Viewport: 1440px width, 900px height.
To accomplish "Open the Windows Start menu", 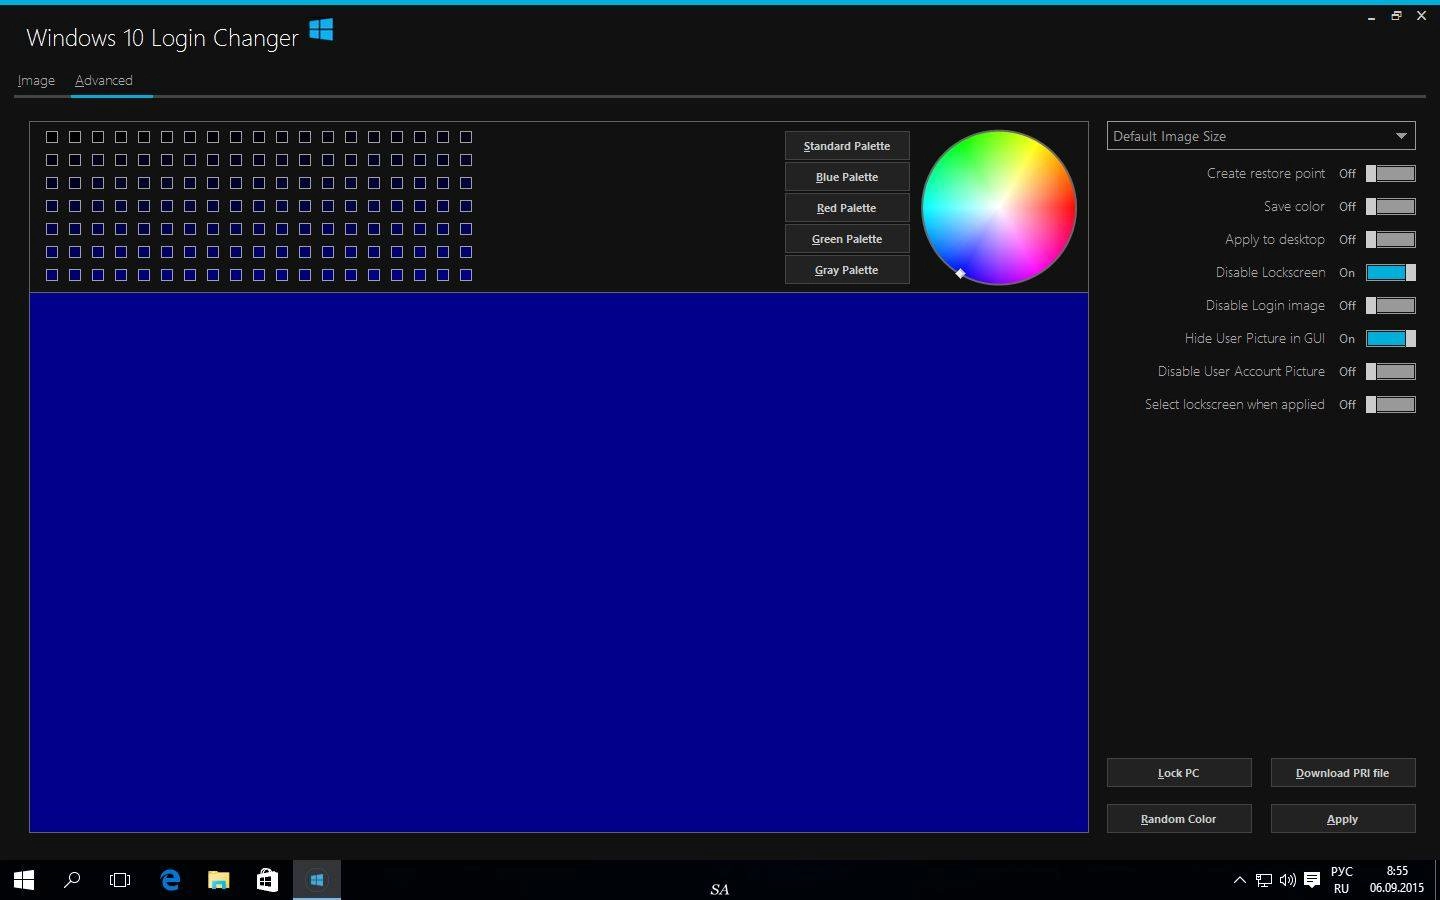I will point(24,880).
